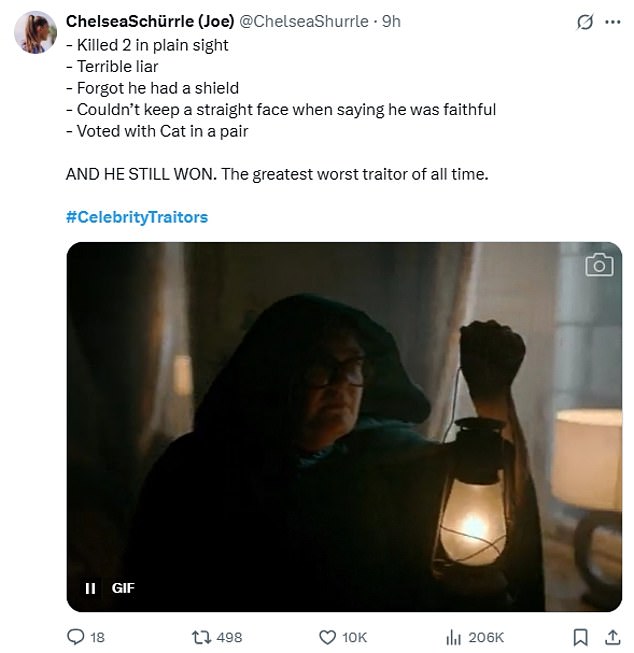
Task: Click the camera icon on the GIF
Action: [x=598, y=264]
